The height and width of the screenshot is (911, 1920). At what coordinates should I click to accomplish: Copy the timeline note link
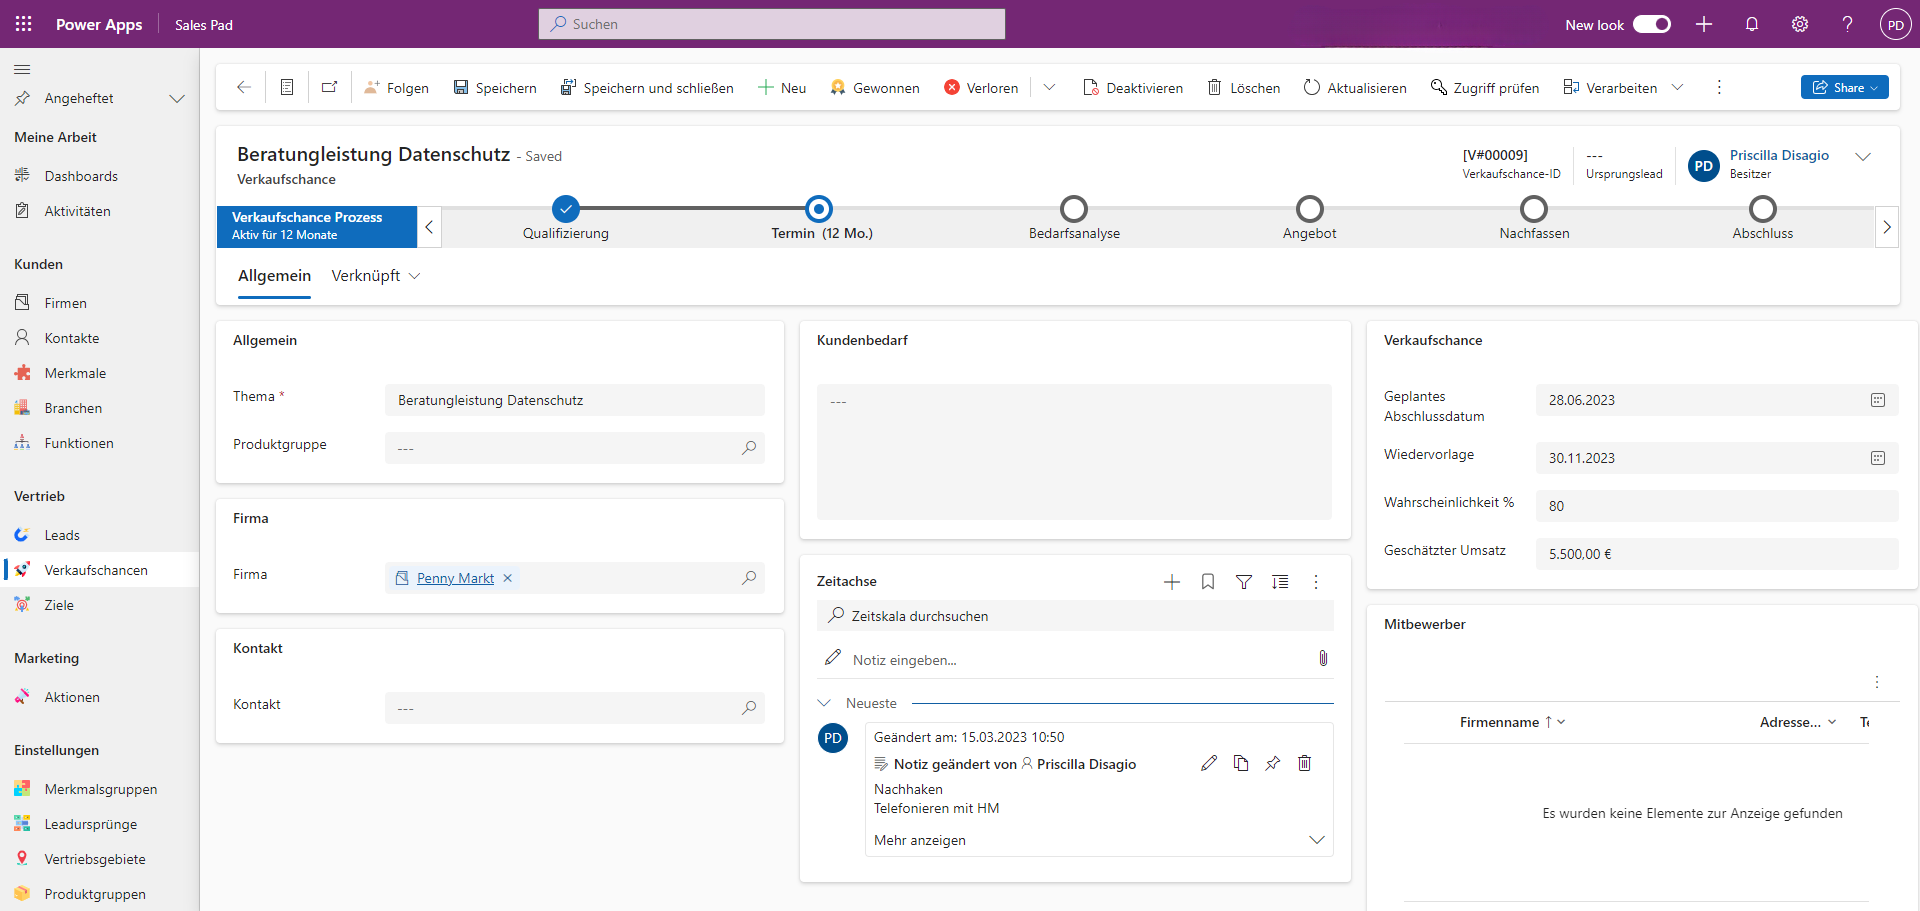(x=1241, y=763)
